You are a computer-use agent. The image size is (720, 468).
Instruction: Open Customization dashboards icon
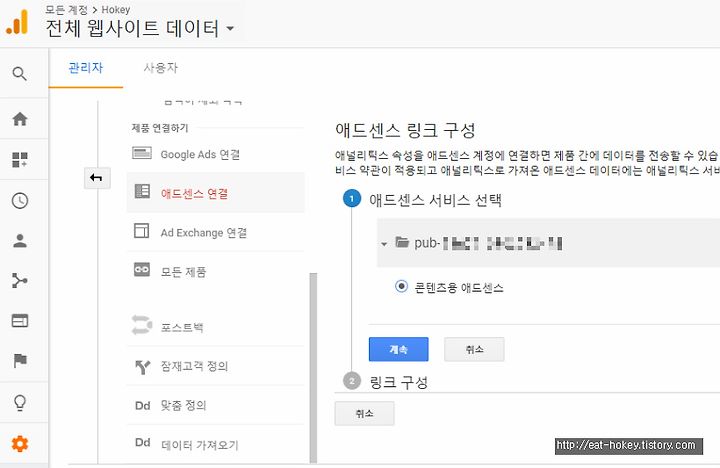[x=20, y=160]
